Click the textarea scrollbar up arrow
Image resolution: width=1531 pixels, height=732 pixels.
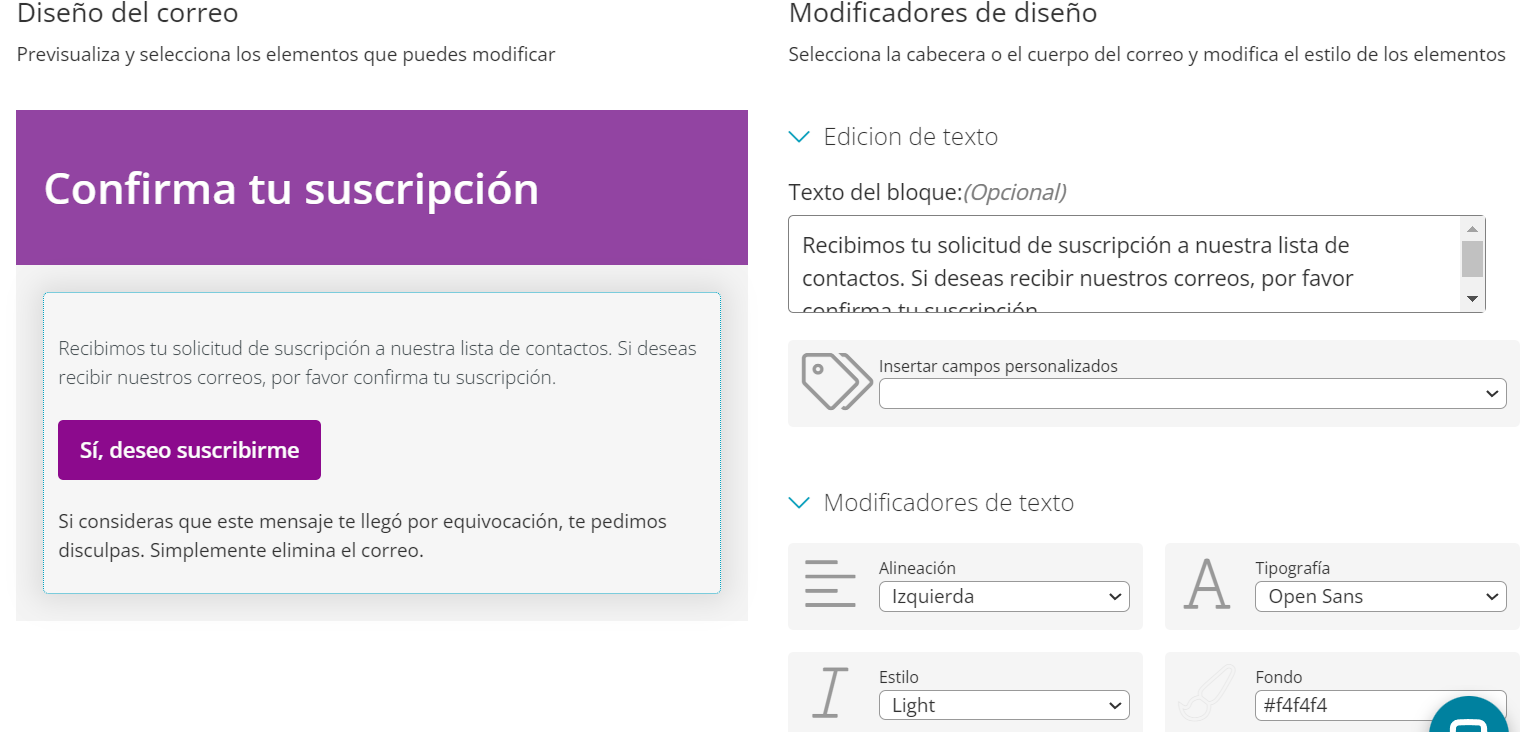(1472, 229)
